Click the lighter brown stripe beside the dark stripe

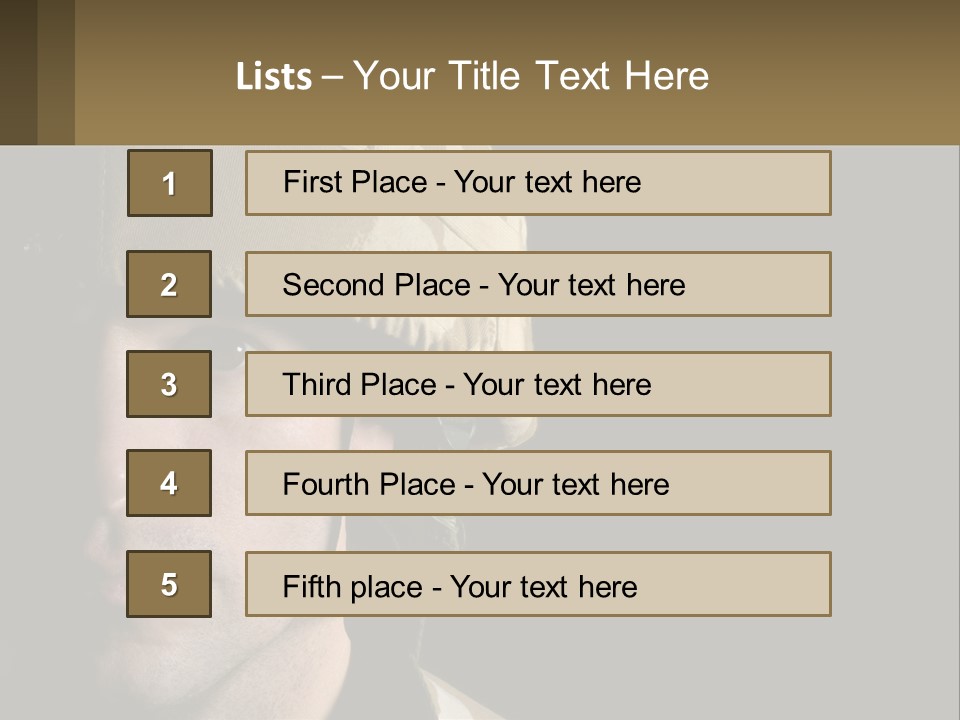56,72
